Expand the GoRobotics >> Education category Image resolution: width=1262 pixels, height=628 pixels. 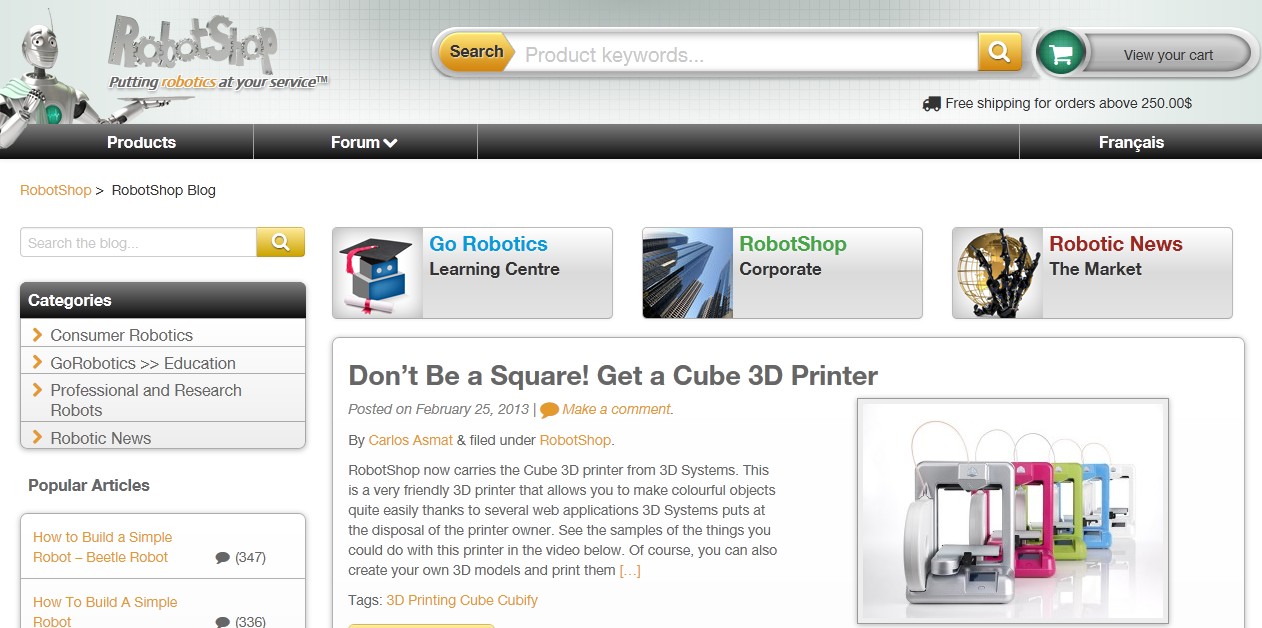[37, 363]
